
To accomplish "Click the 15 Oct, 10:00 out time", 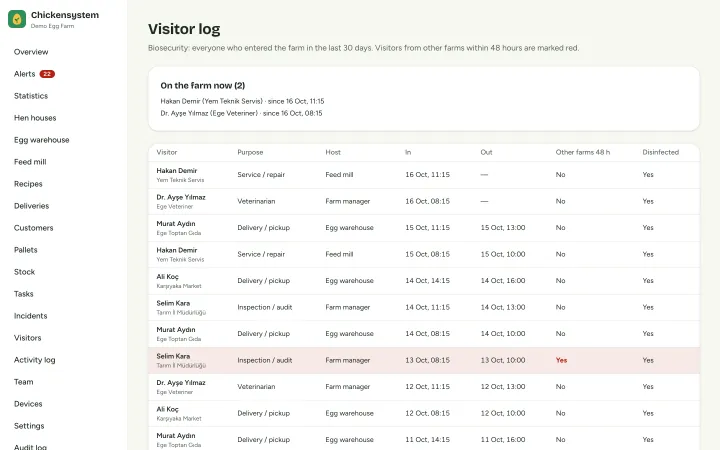I will (x=503, y=254).
